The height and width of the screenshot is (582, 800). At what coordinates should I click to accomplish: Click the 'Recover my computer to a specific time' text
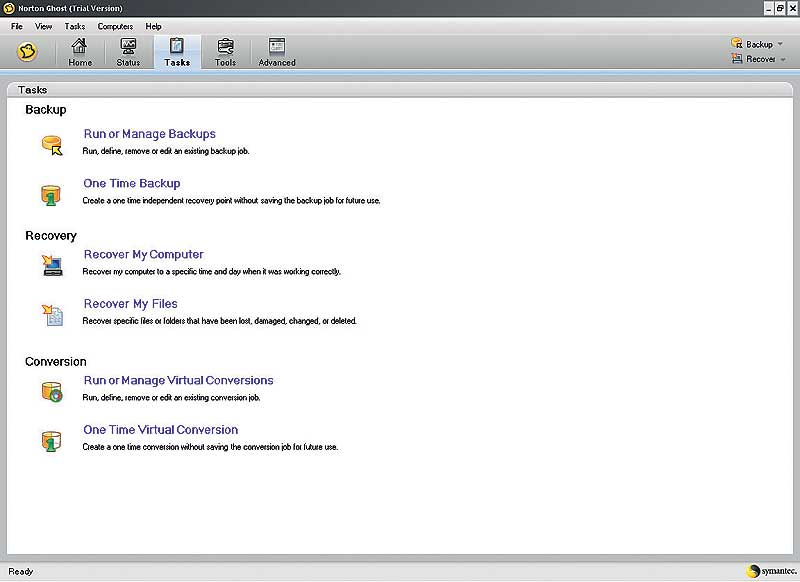tap(211, 271)
